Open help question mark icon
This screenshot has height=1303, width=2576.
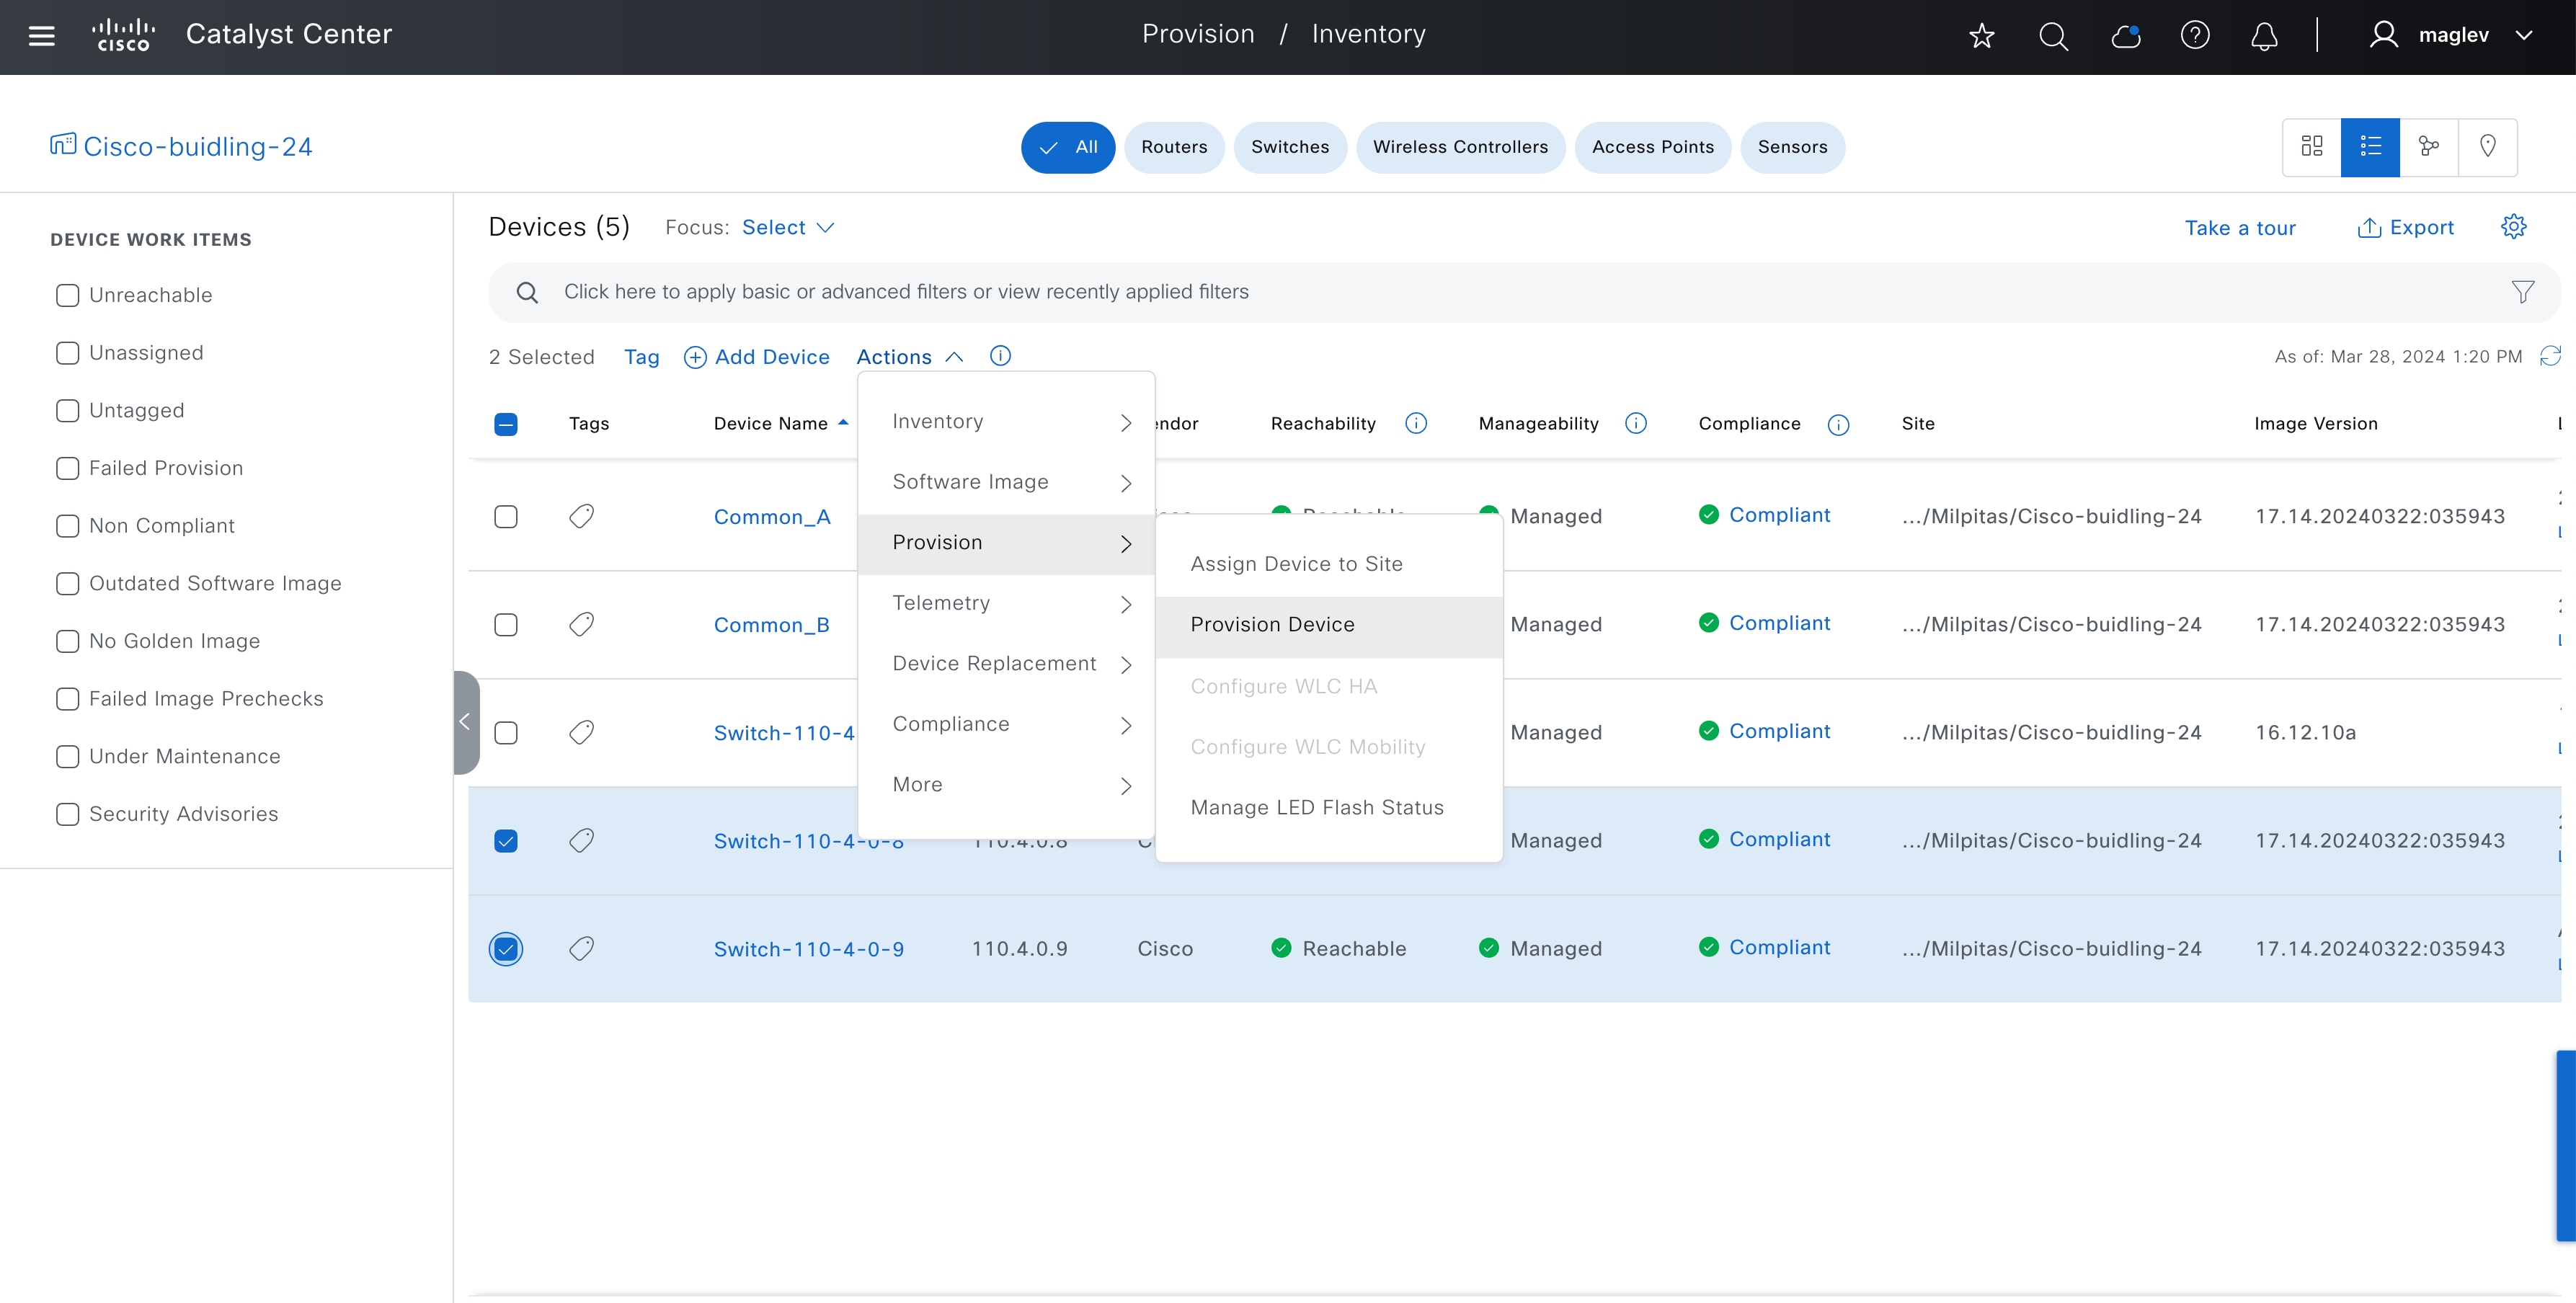pyautogui.click(x=2194, y=36)
